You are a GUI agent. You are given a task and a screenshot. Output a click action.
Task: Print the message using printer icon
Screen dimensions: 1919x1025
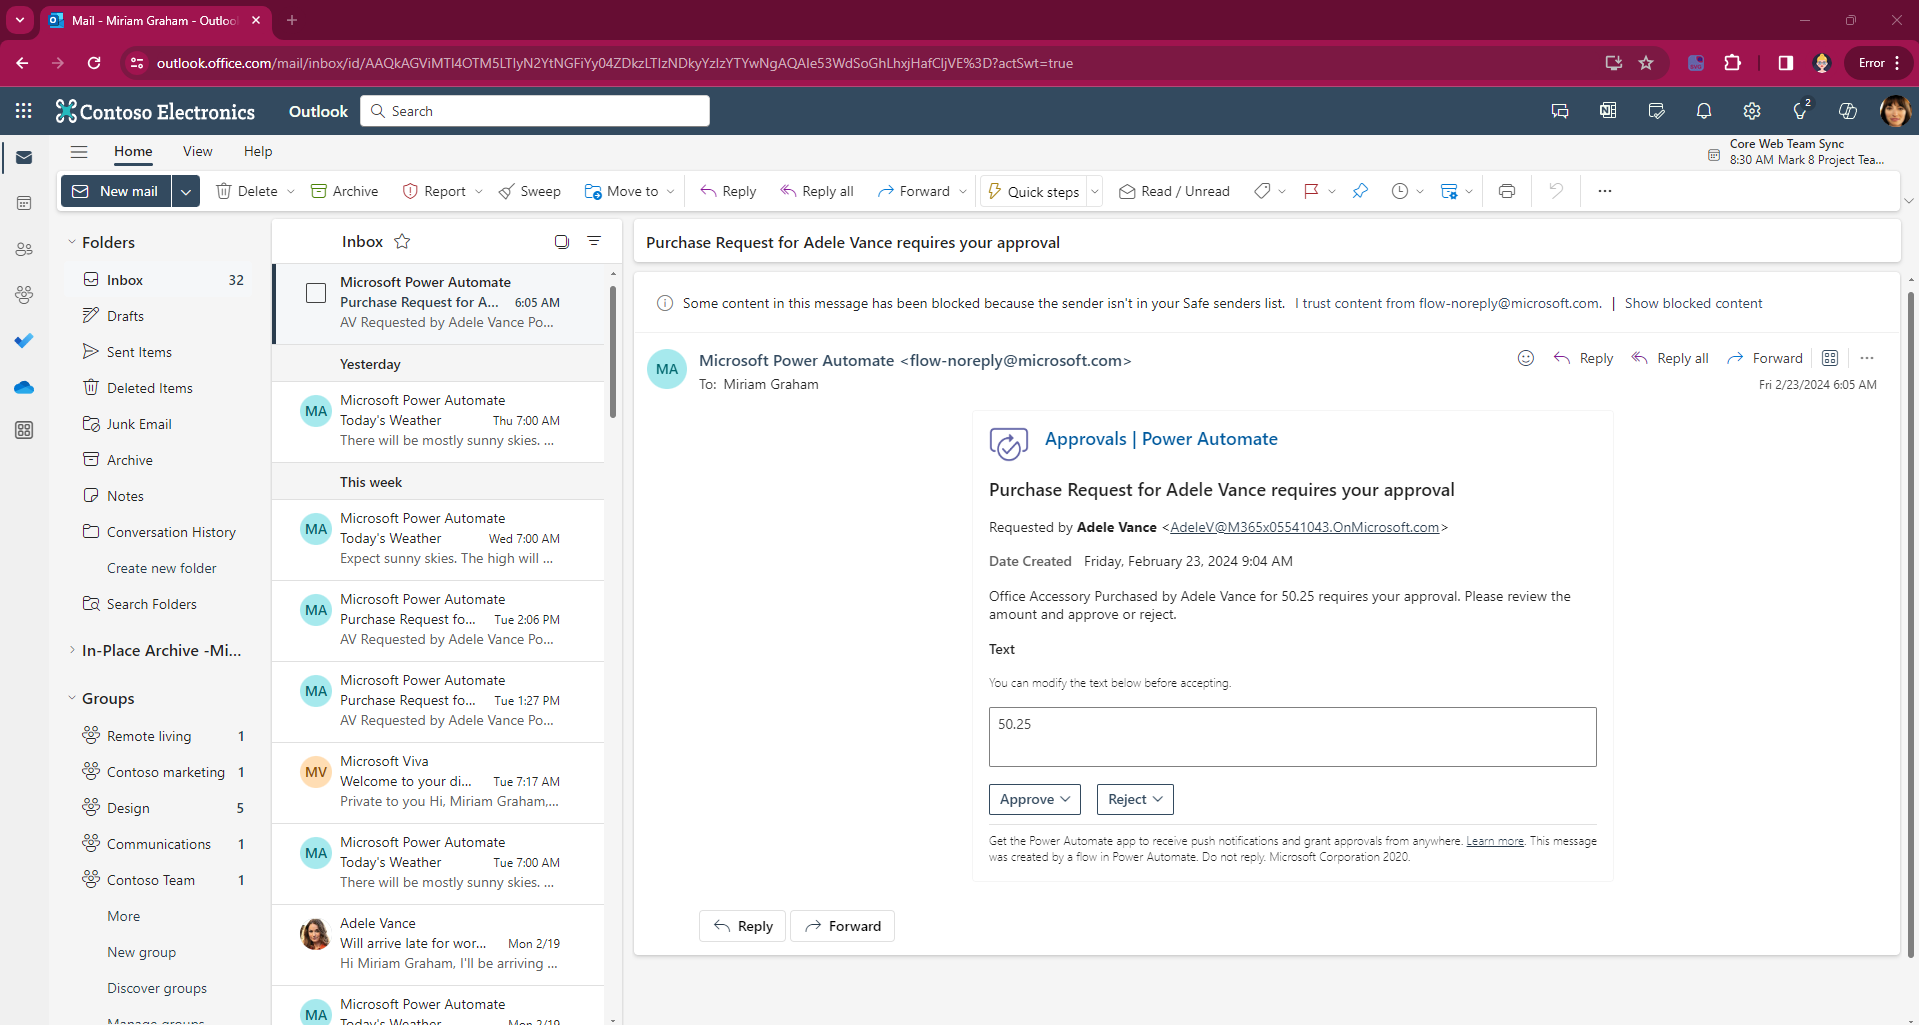tap(1507, 191)
